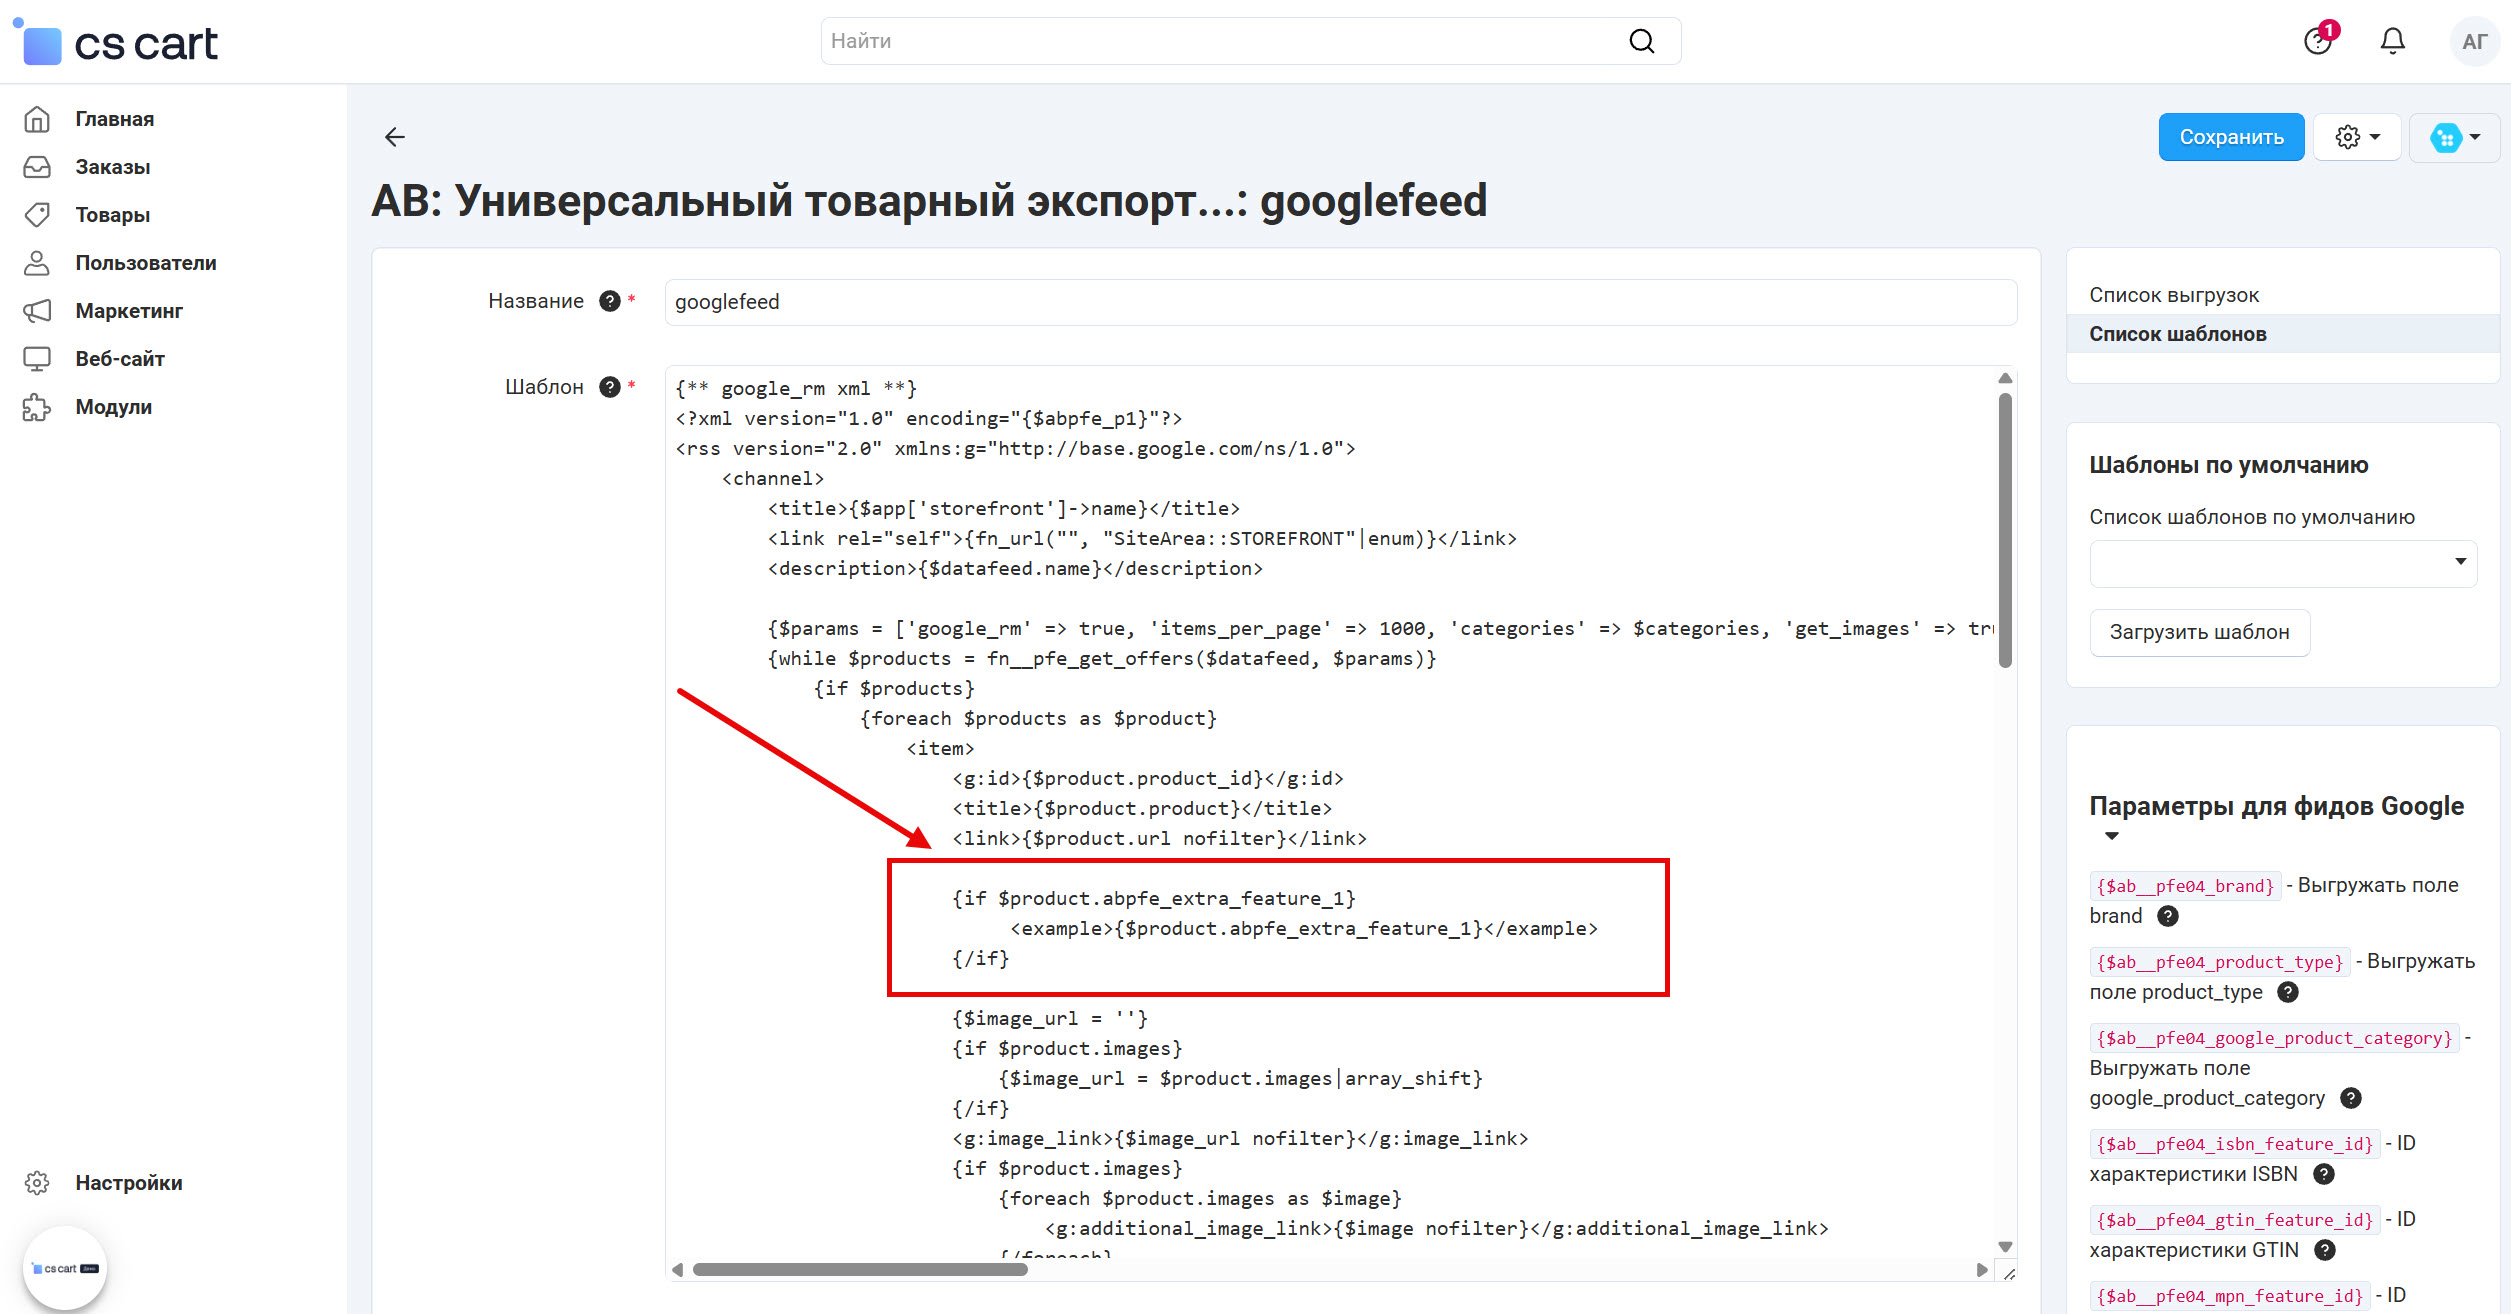This screenshot has height=1314, width=2511.
Task: Open the bell notifications
Action: [x=2393, y=41]
